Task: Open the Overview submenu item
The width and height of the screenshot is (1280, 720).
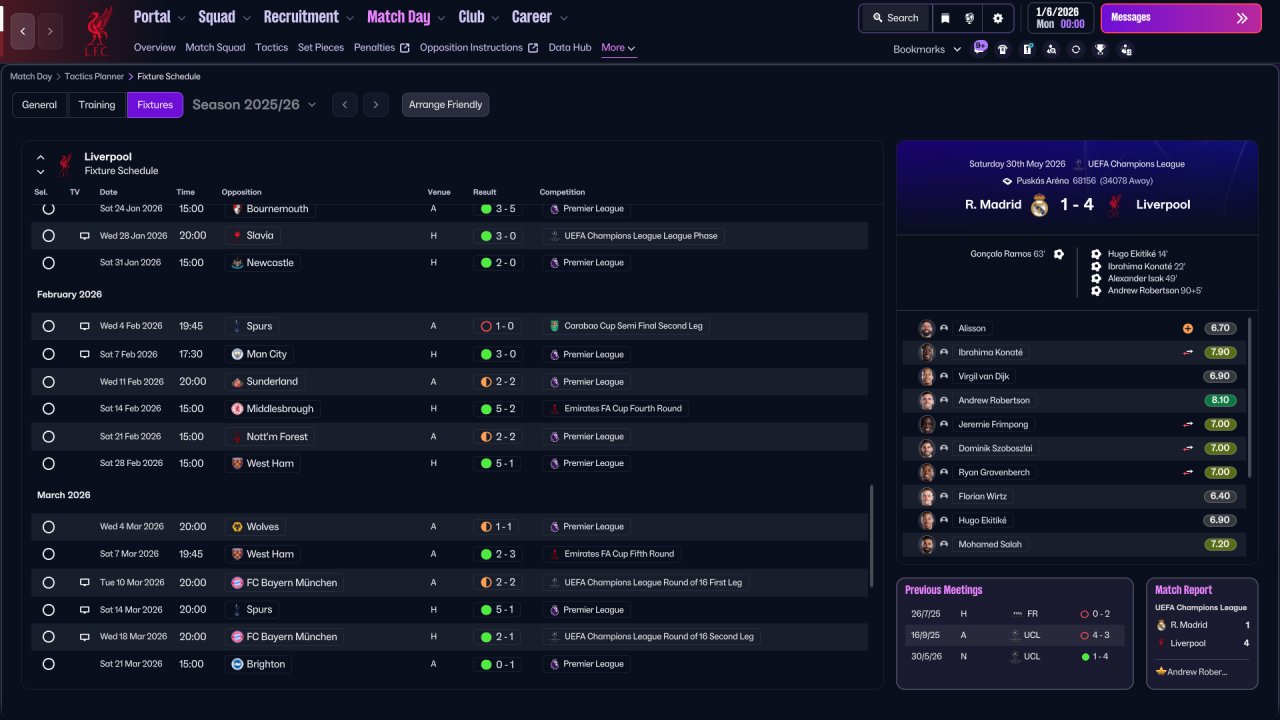Action: [x=154, y=48]
